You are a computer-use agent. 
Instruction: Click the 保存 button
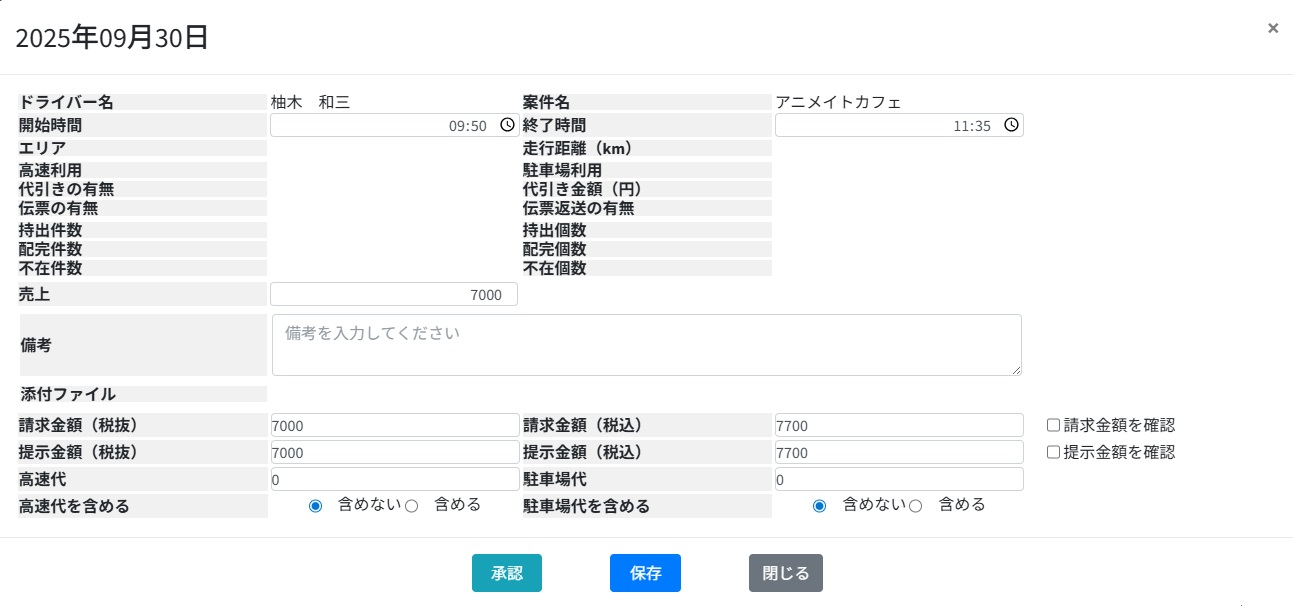[x=645, y=573]
